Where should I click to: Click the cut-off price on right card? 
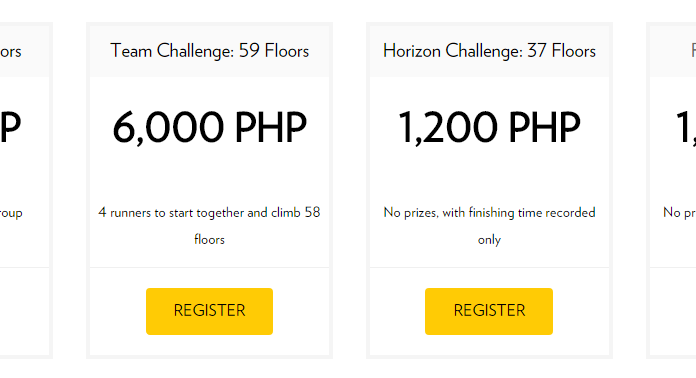pos(686,128)
